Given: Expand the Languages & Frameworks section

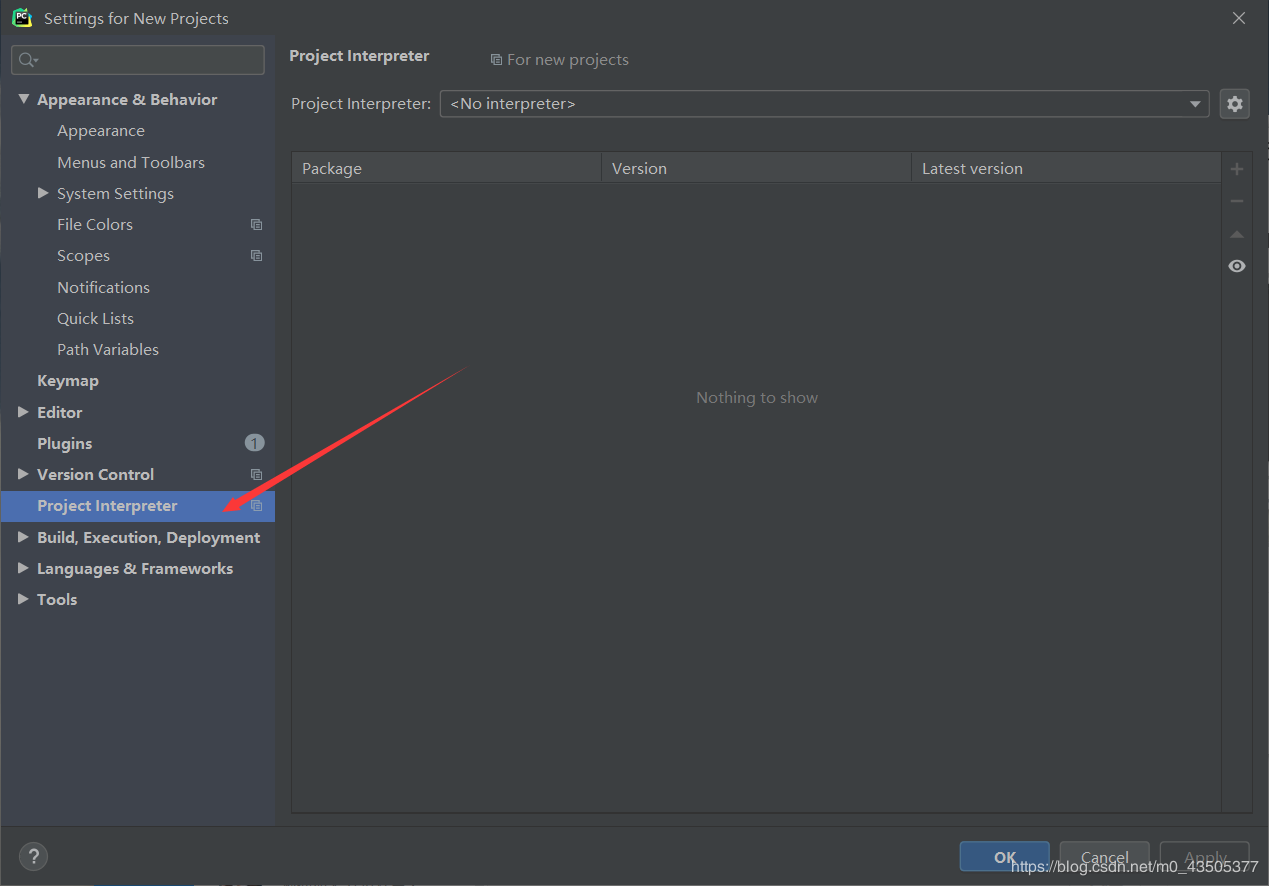Looking at the screenshot, I should click(x=24, y=568).
